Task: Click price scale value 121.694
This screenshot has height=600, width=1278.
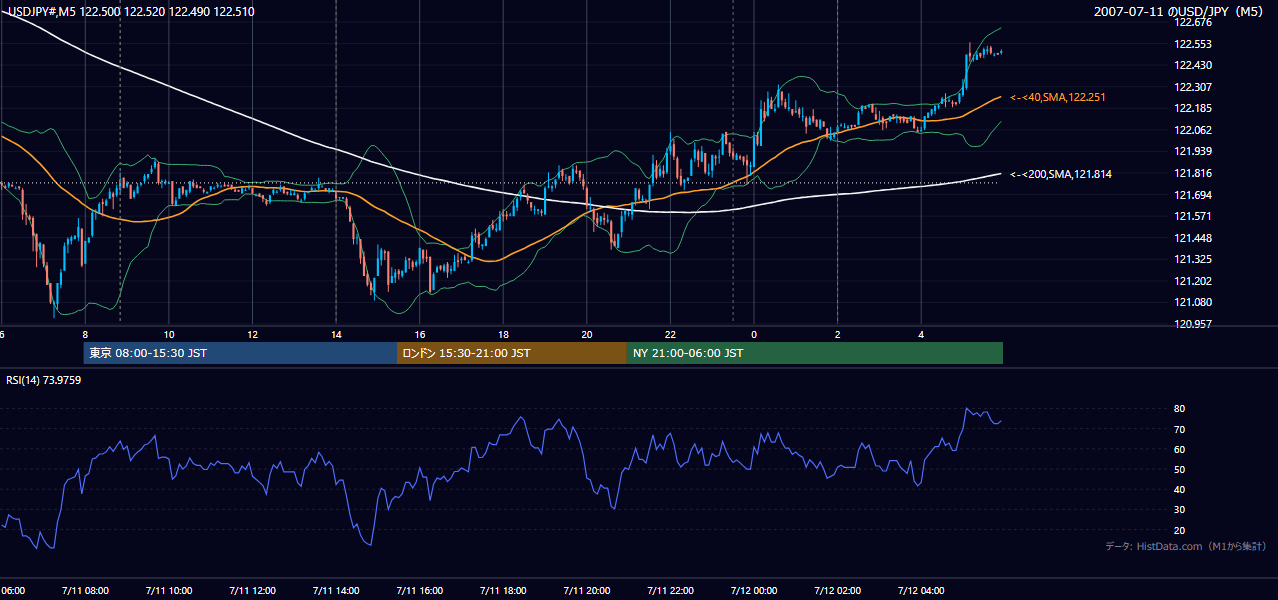Action: pyautogui.click(x=1192, y=195)
